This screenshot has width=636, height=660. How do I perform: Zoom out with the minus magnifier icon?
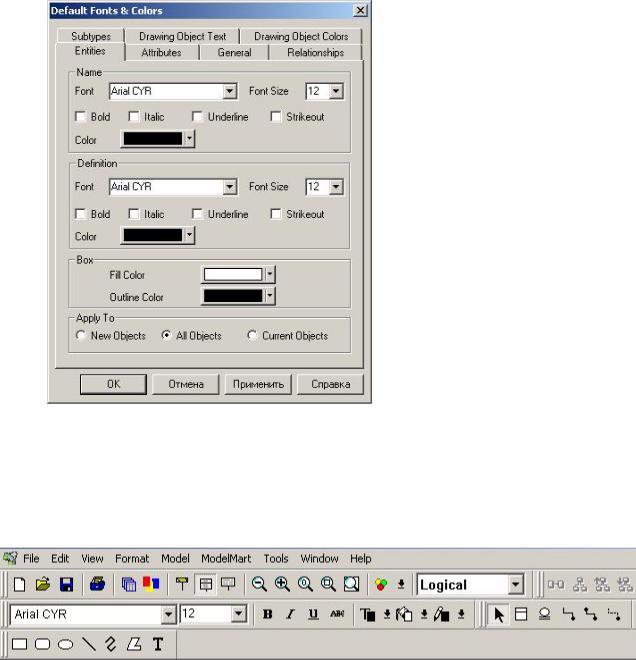258,584
